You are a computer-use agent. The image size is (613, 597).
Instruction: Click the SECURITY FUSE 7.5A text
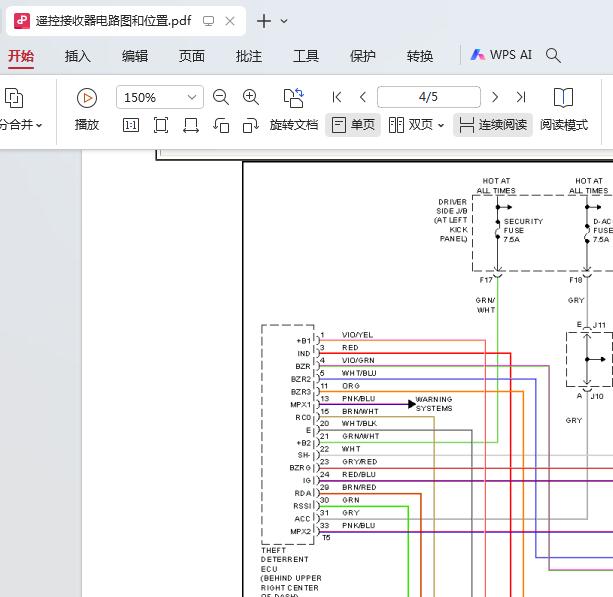click(523, 230)
